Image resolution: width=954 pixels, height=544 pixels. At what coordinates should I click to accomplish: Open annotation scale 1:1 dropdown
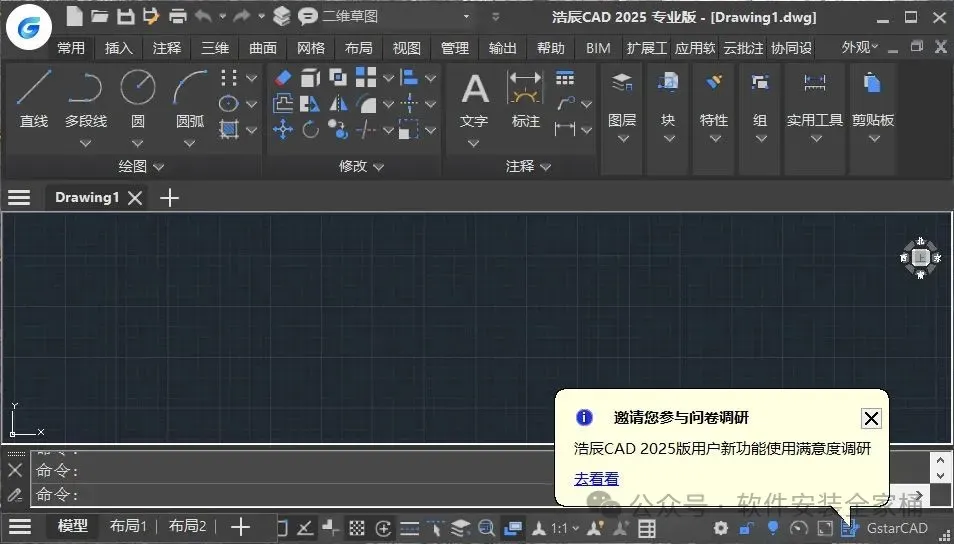pos(565,528)
